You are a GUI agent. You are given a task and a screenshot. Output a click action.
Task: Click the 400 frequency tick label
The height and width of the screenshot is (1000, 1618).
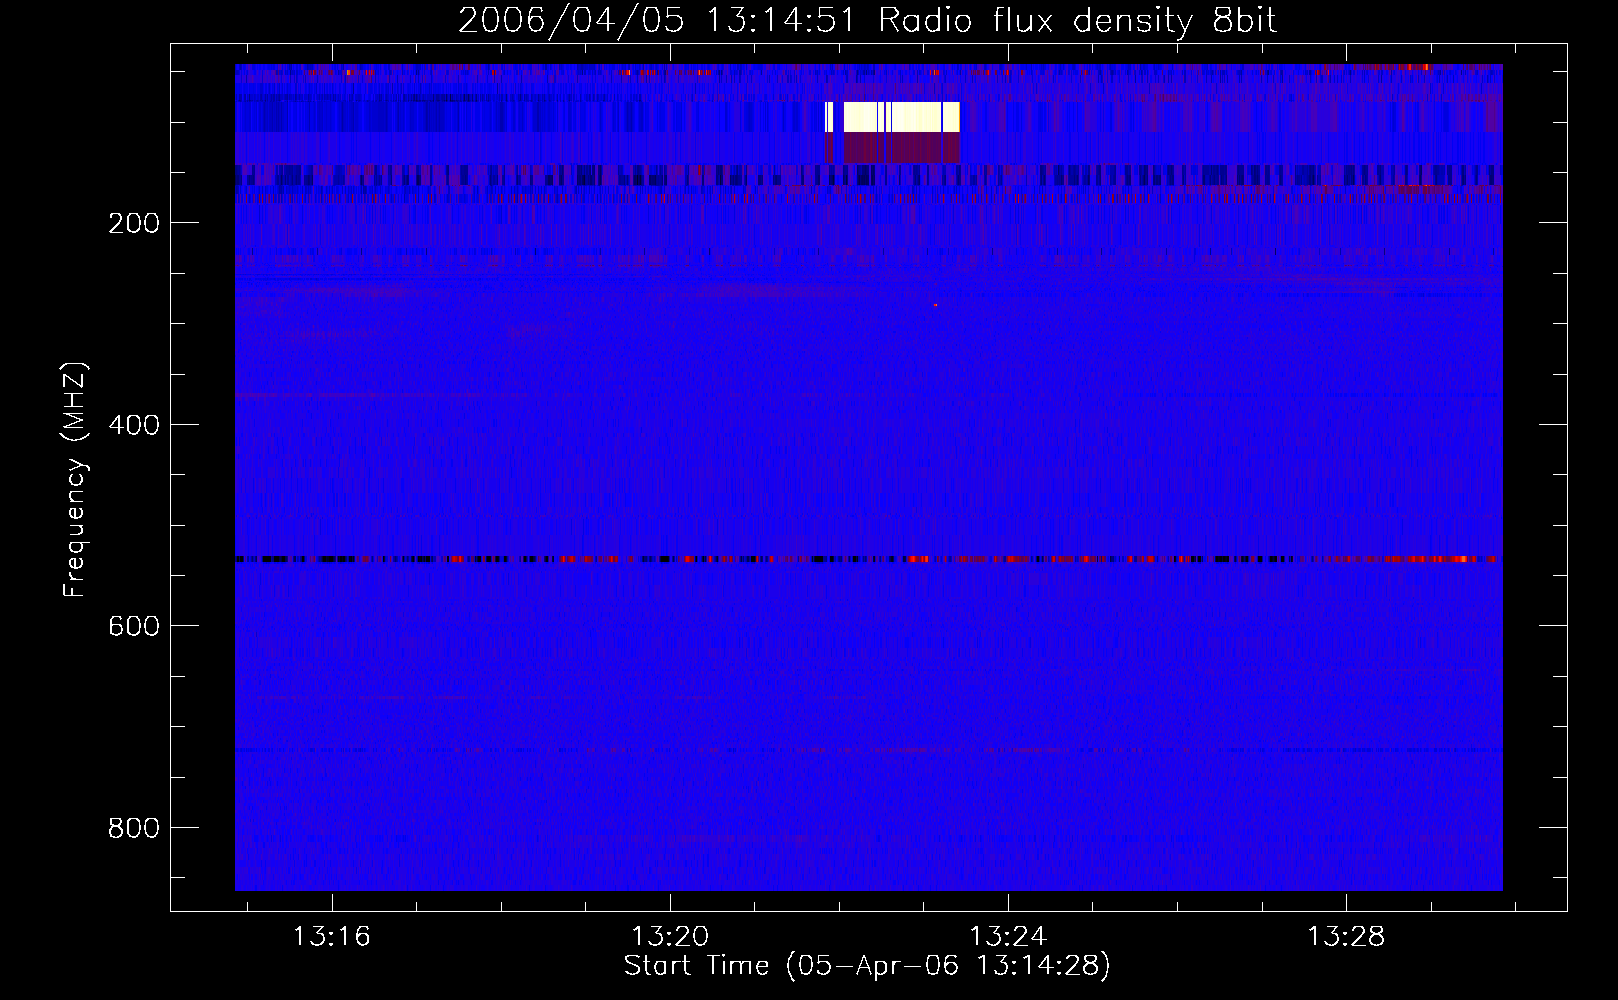coord(134,425)
